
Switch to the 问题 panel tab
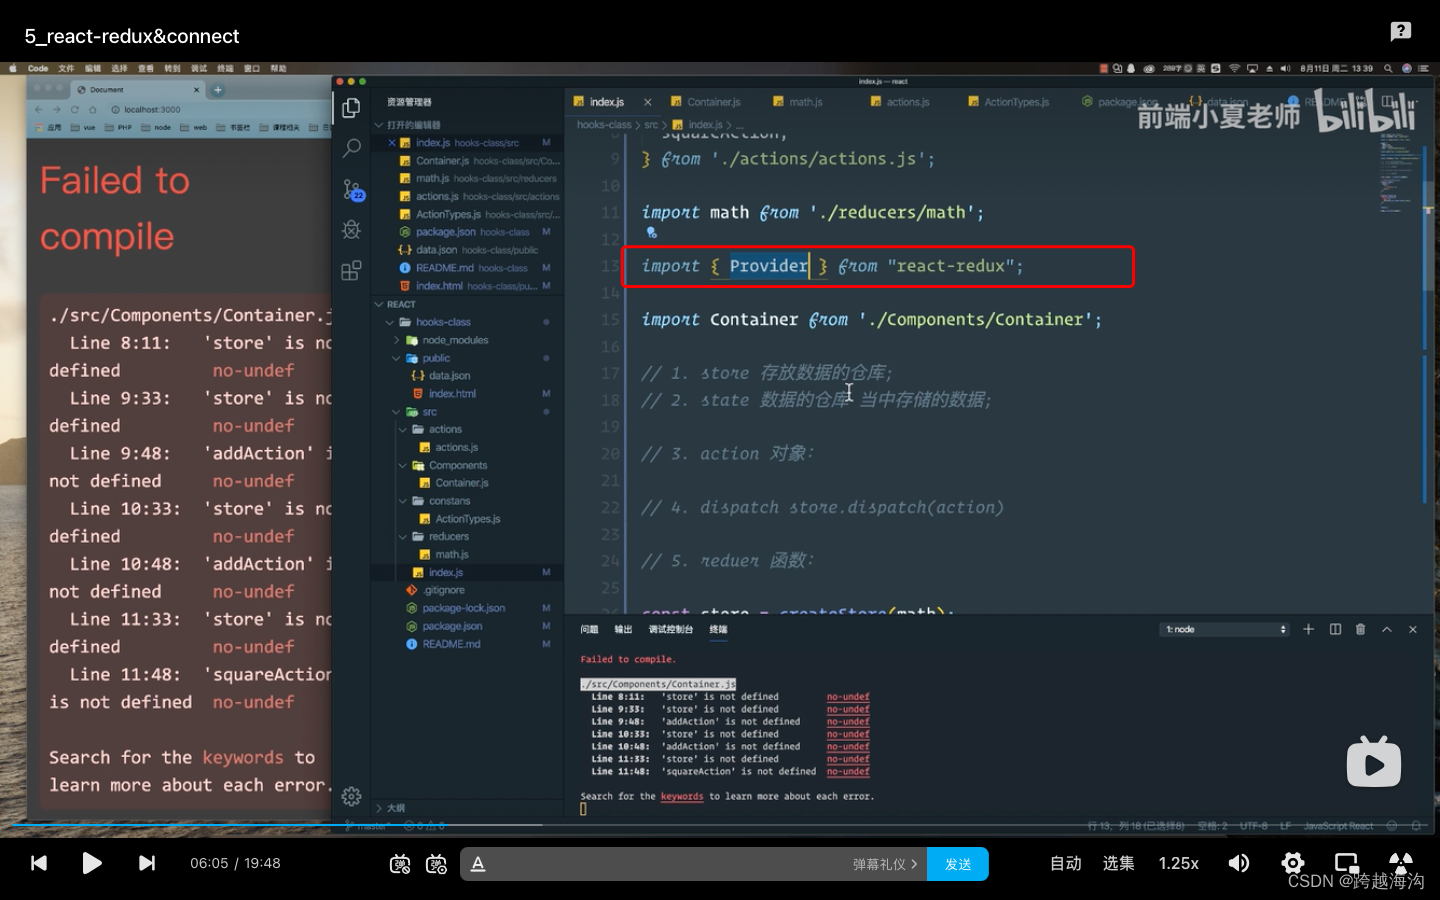point(589,630)
